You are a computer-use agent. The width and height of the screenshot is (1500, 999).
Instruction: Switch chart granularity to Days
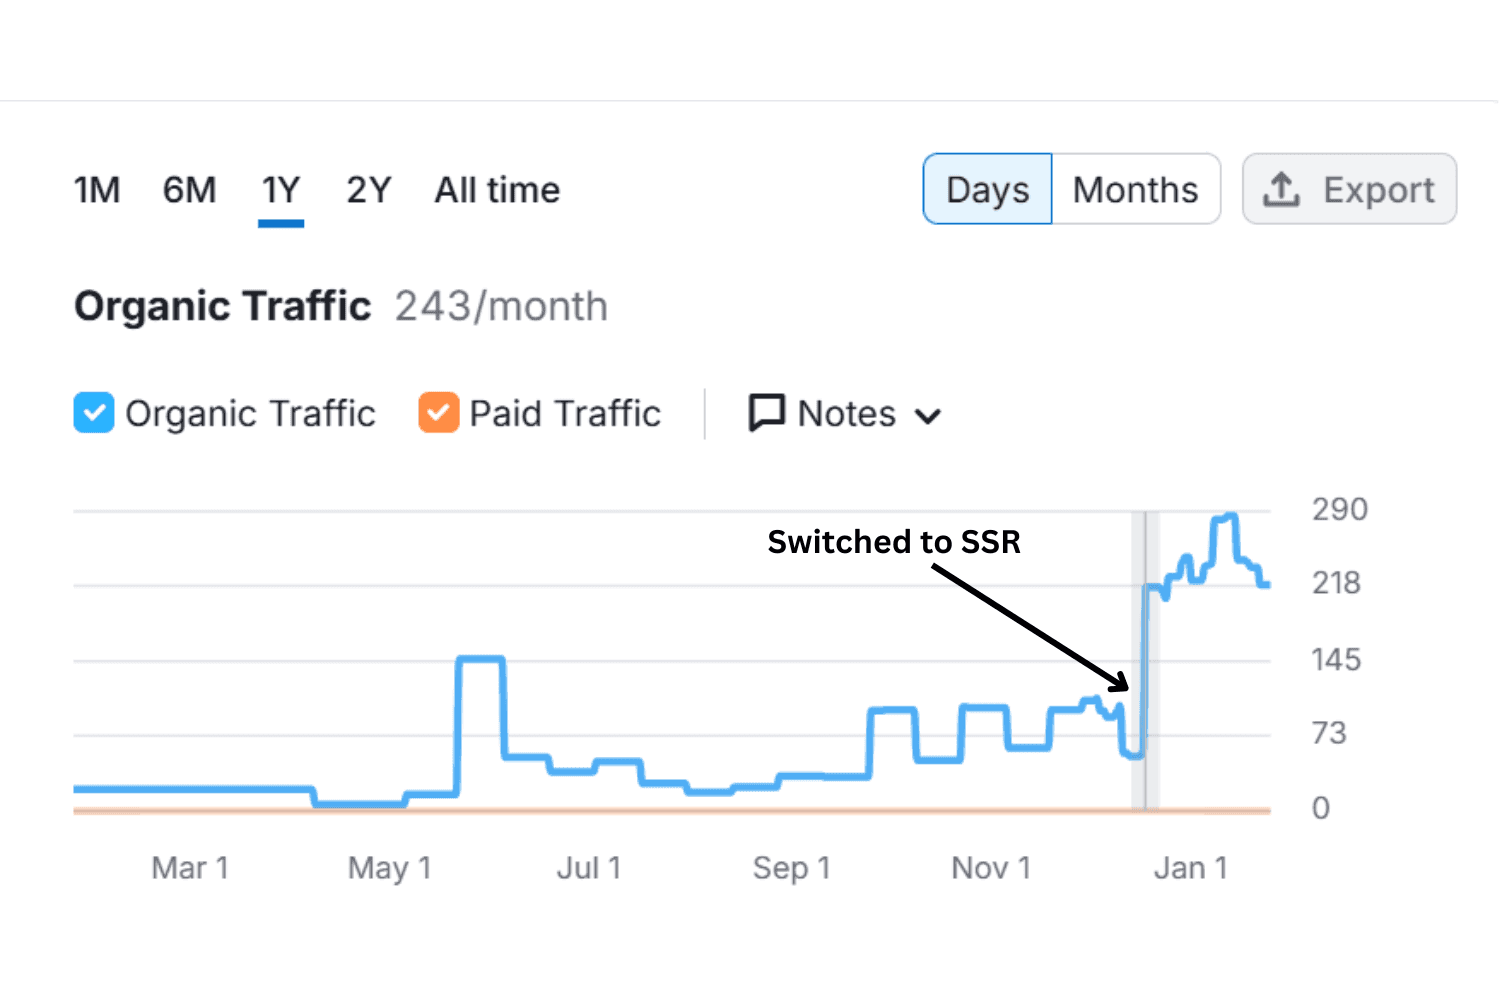click(987, 189)
